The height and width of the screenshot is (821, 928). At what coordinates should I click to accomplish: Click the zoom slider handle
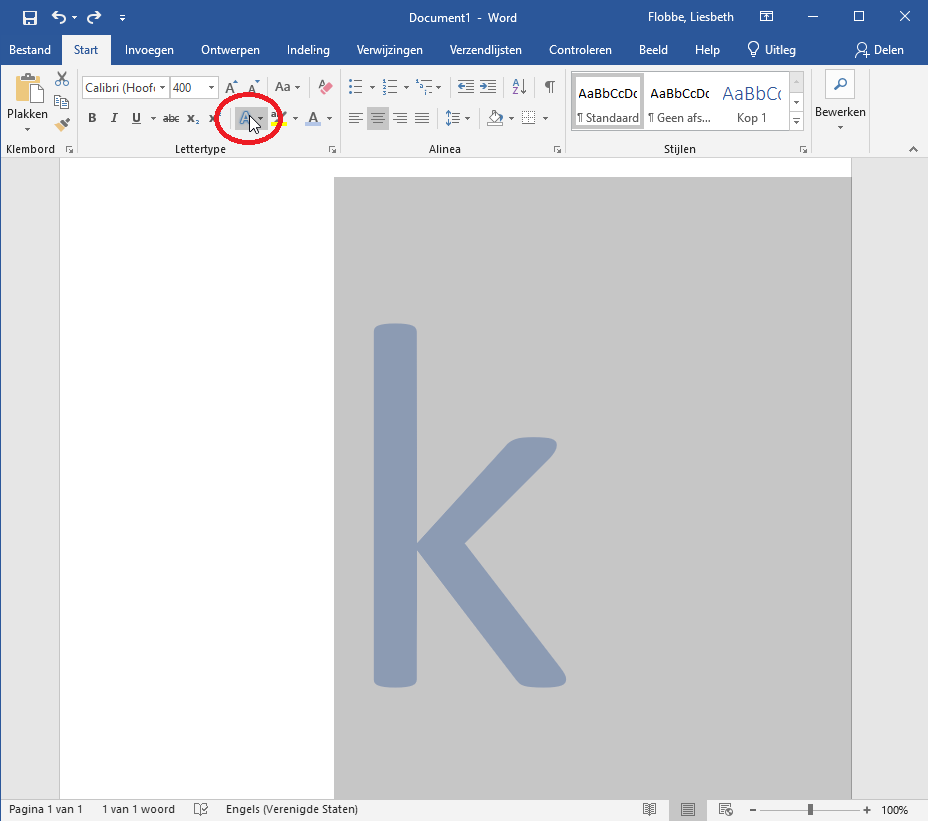coord(810,810)
